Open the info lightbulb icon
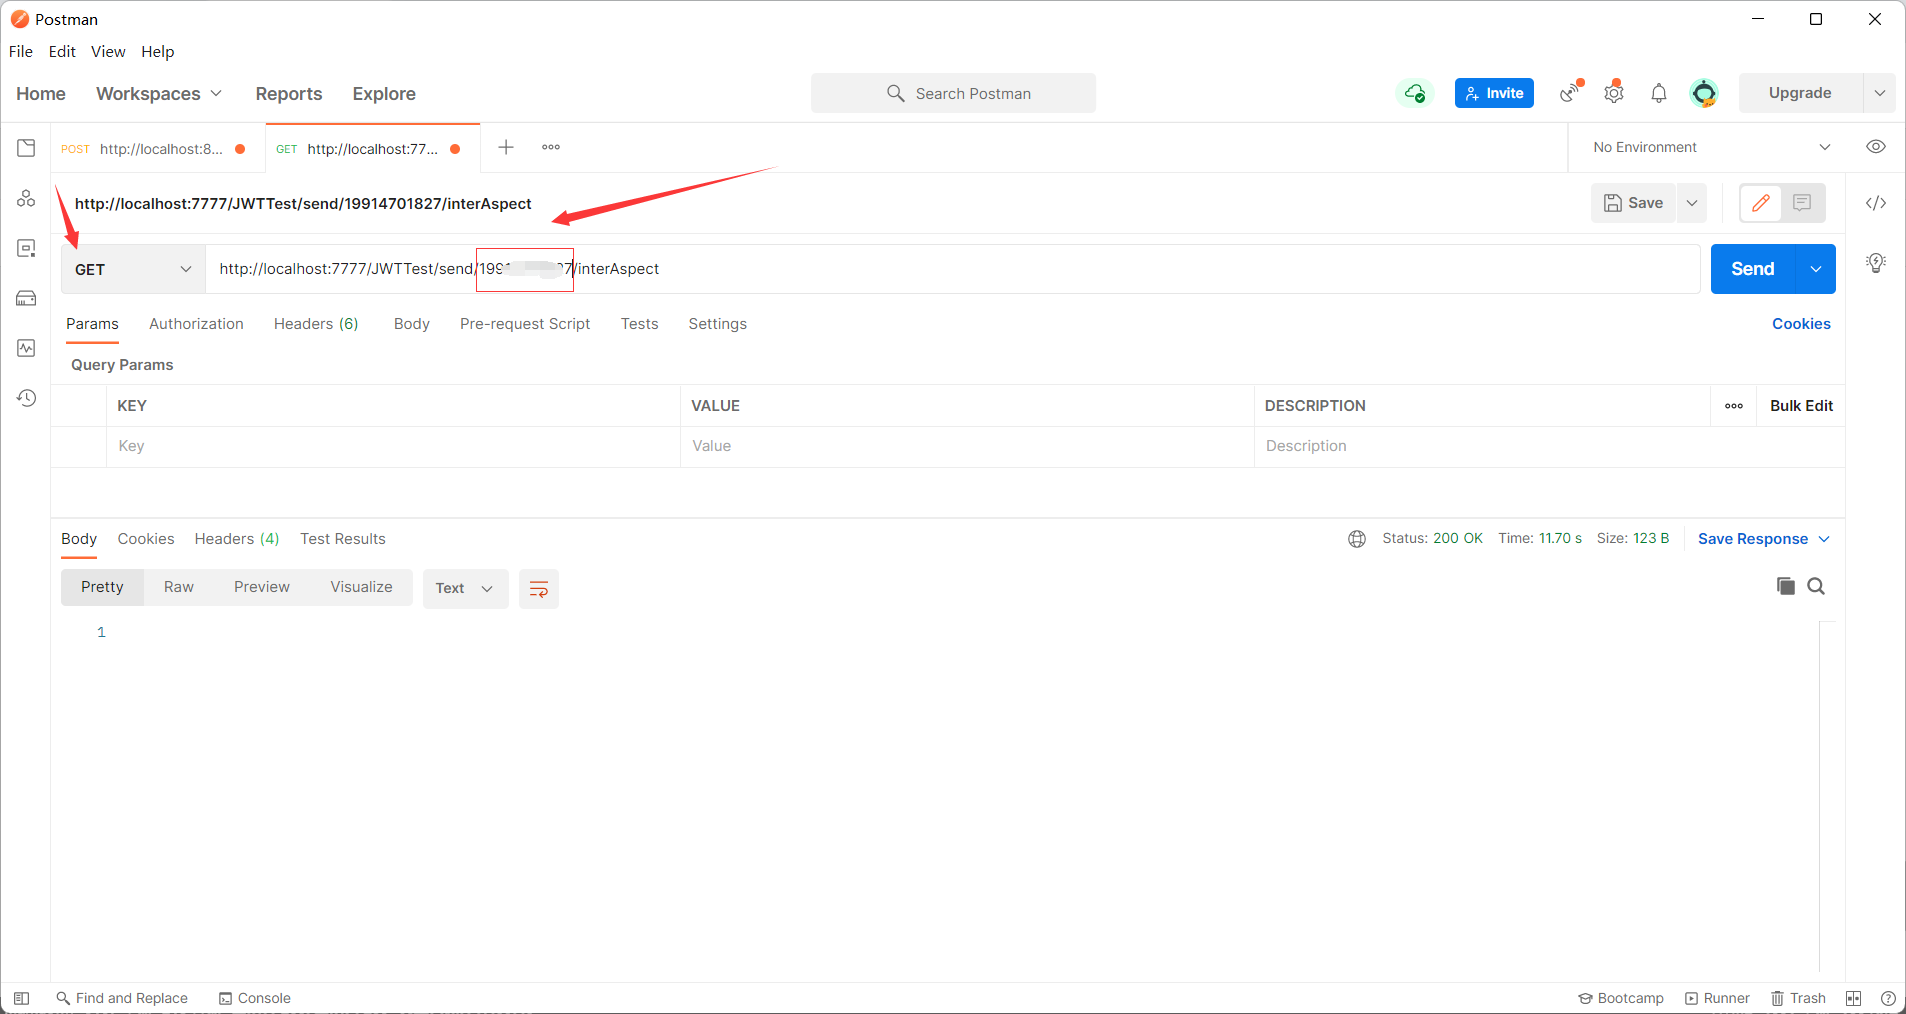This screenshot has height=1014, width=1906. coord(1876,263)
